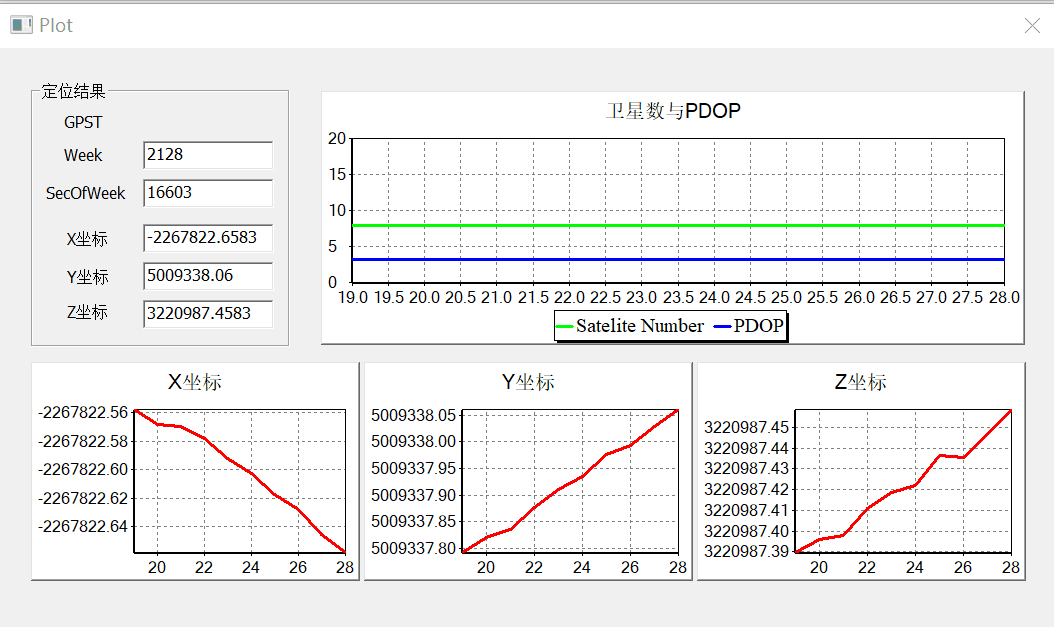Click the PDOP legend label

[x=758, y=326]
